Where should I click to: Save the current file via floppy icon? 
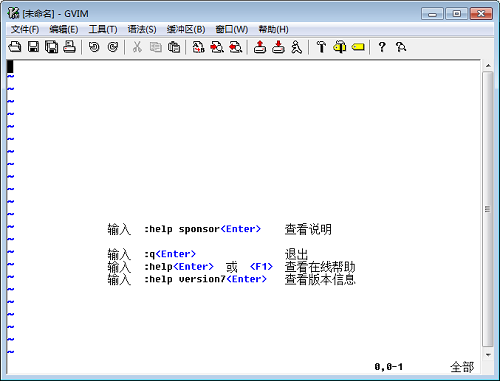tap(33, 47)
